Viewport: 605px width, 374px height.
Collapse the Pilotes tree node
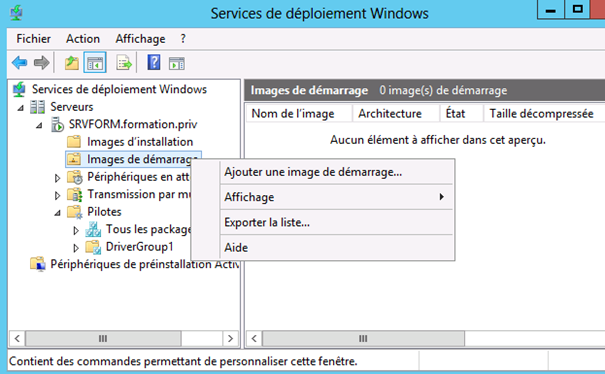coord(58,213)
